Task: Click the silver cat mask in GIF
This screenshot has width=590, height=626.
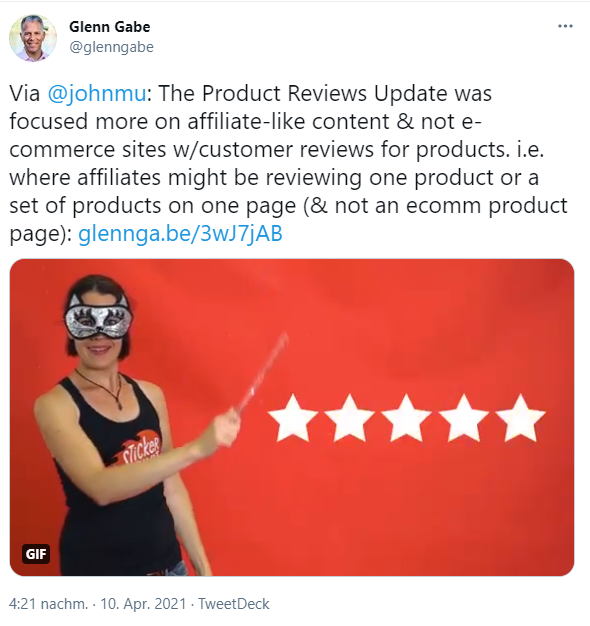Action: point(98,318)
